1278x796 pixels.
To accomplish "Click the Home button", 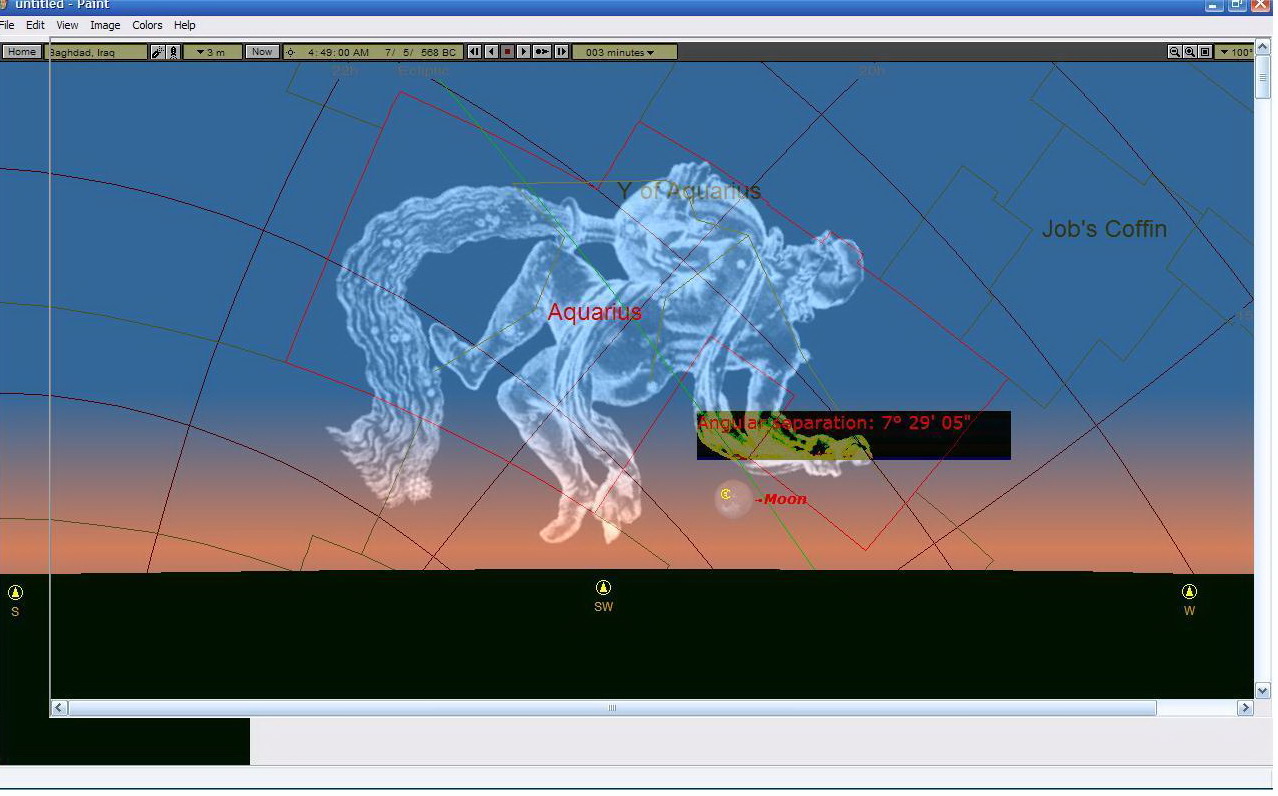I will tap(21, 52).
